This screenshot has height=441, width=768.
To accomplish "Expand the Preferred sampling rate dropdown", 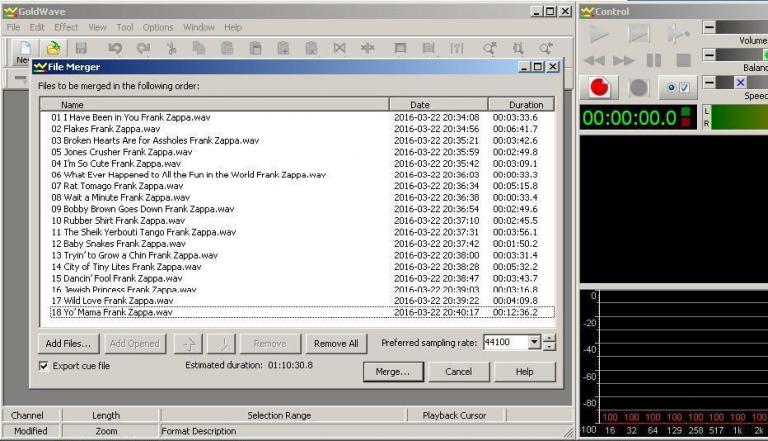I will point(534,343).
